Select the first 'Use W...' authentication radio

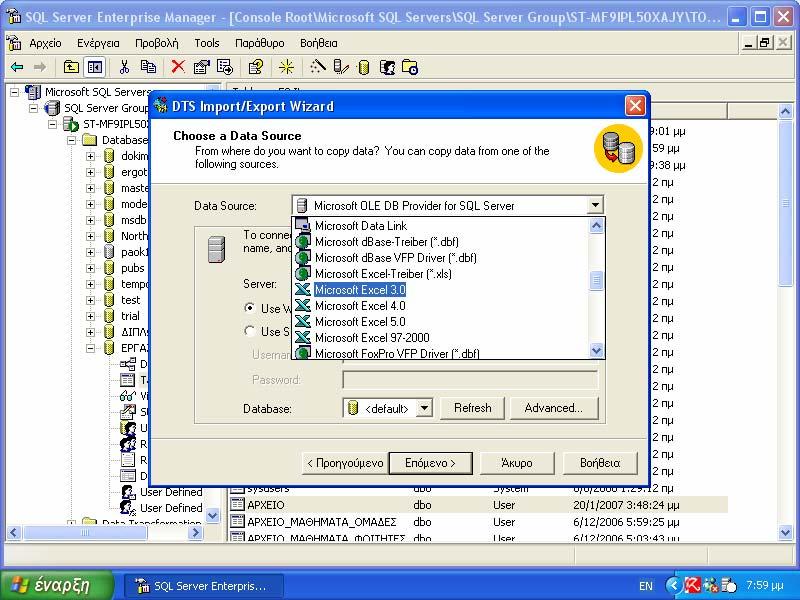click(249, 308)
